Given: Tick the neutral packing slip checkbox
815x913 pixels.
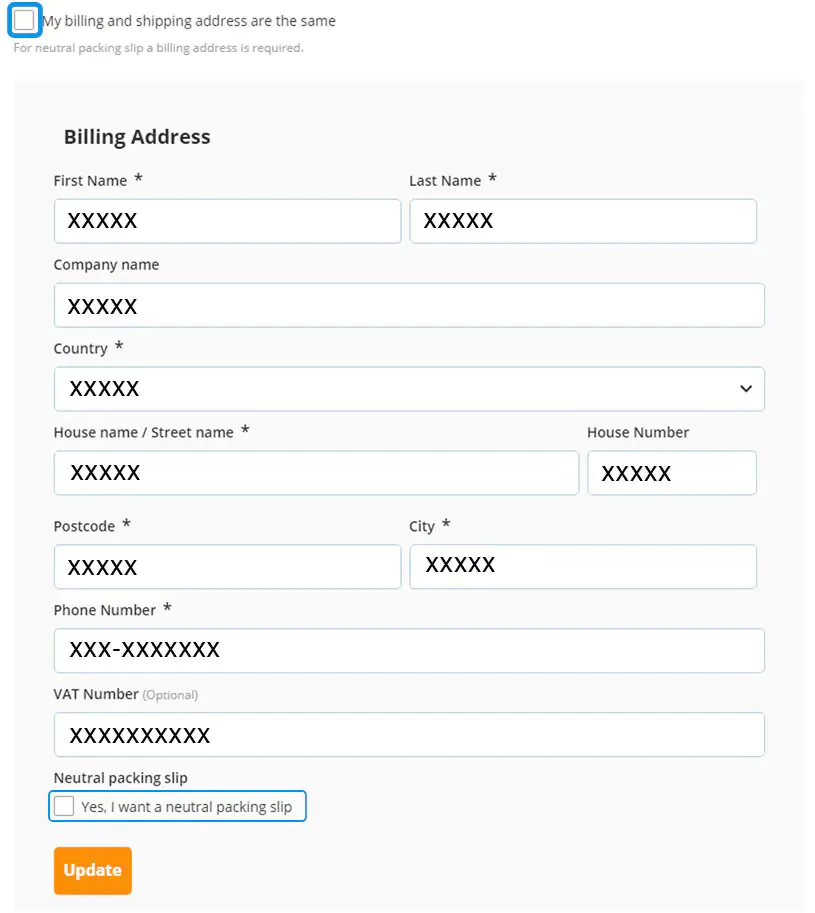Looking at the screenshot, I should 64,806.
